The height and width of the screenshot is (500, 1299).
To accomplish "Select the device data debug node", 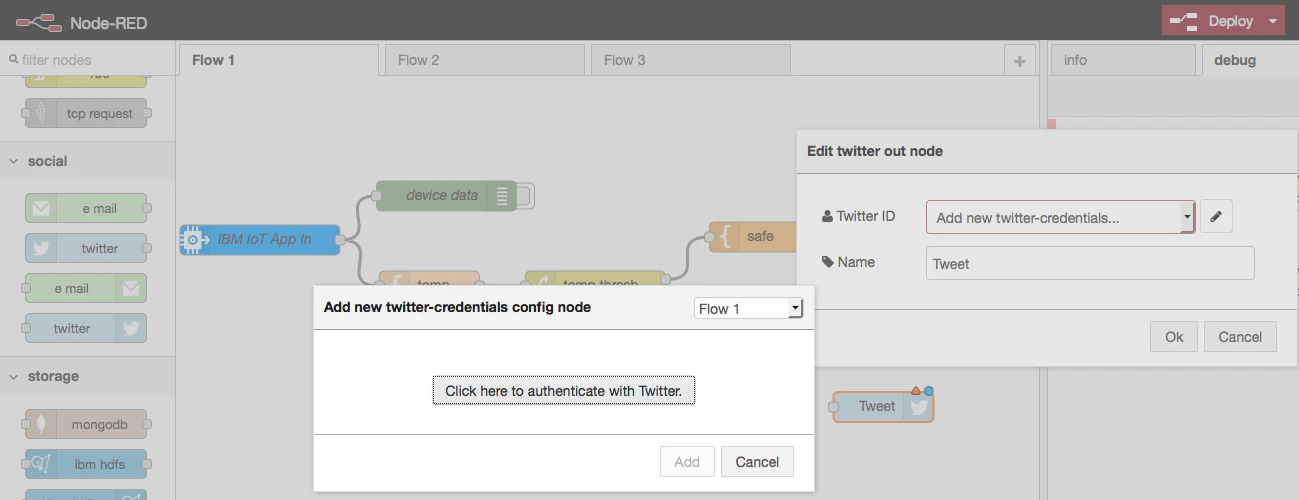I will coord(446,195).
